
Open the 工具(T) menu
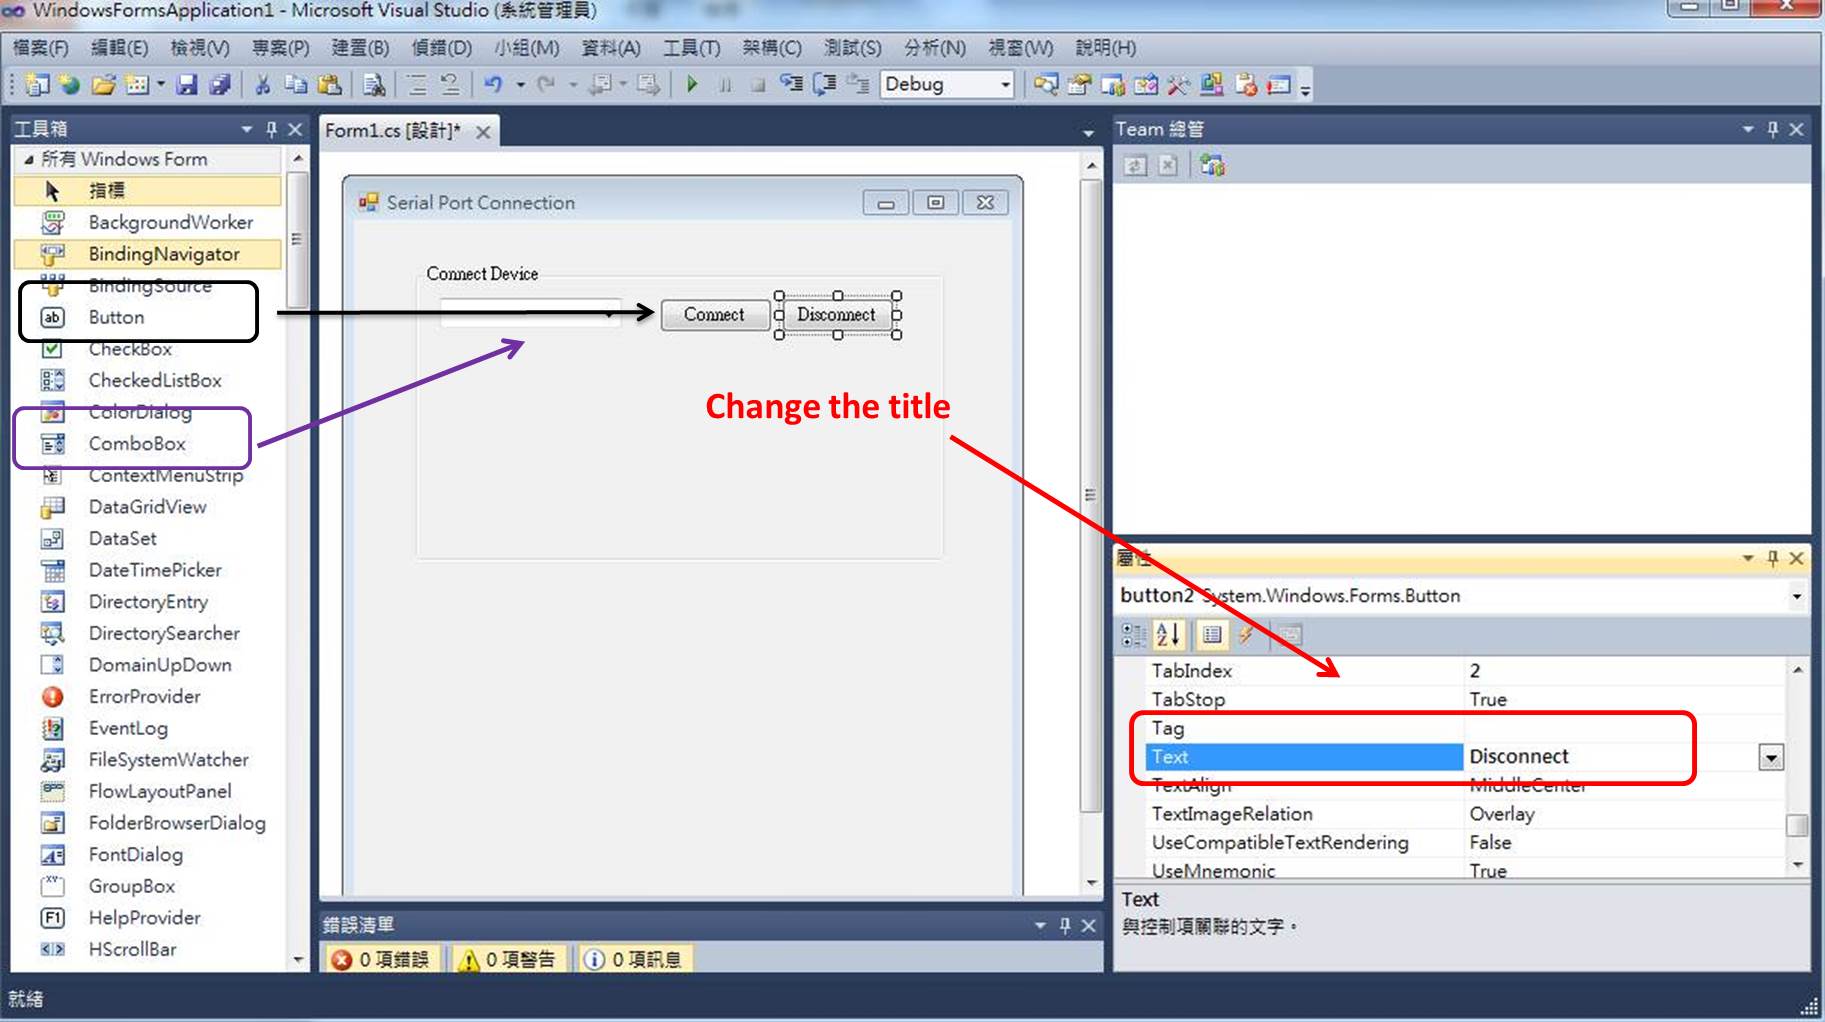(692, 48)
